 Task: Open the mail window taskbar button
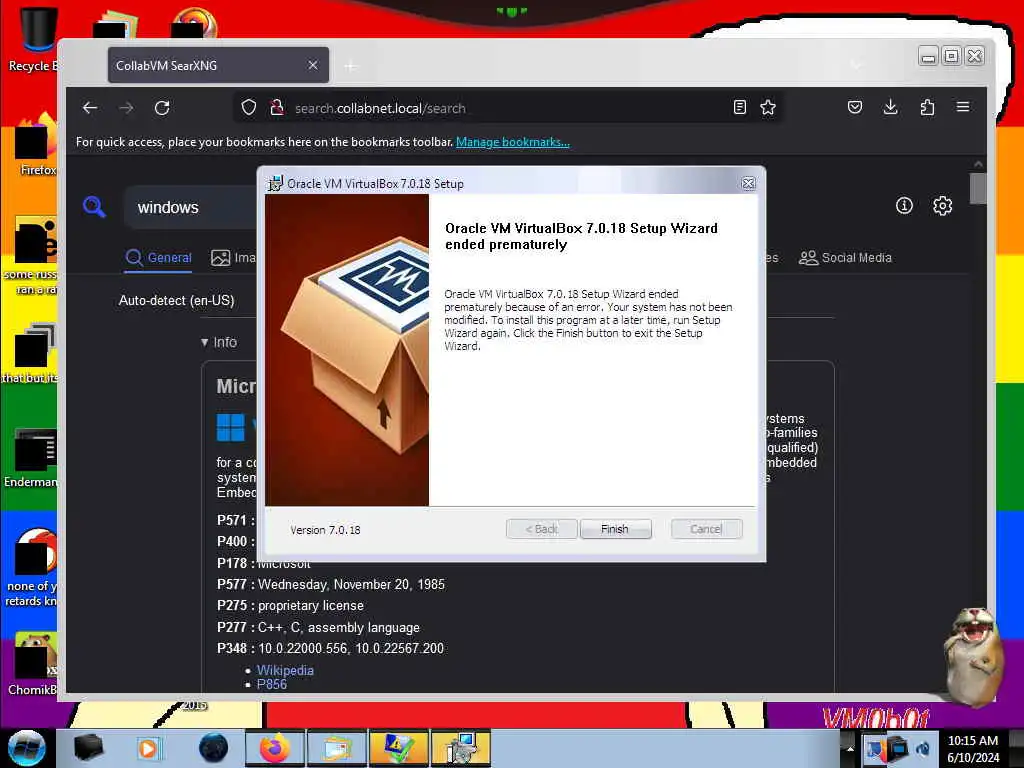point(336,748)
